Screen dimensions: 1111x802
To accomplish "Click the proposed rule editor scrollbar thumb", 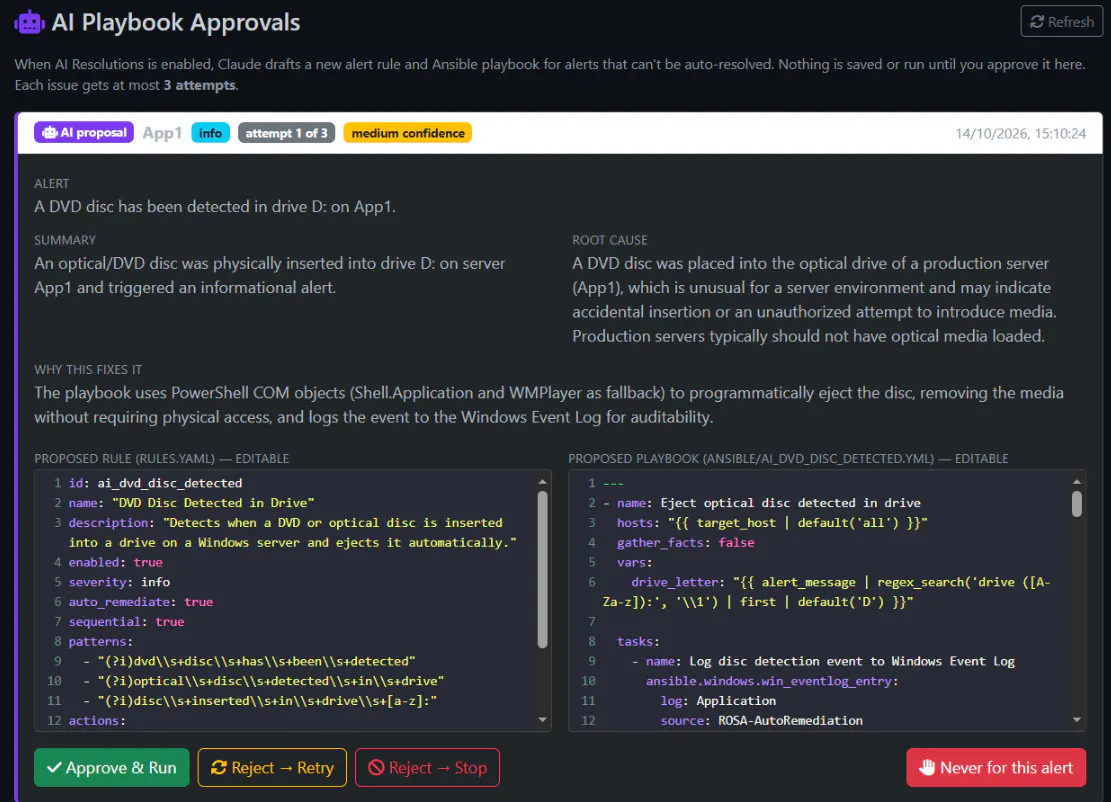I will click(543, 570).
